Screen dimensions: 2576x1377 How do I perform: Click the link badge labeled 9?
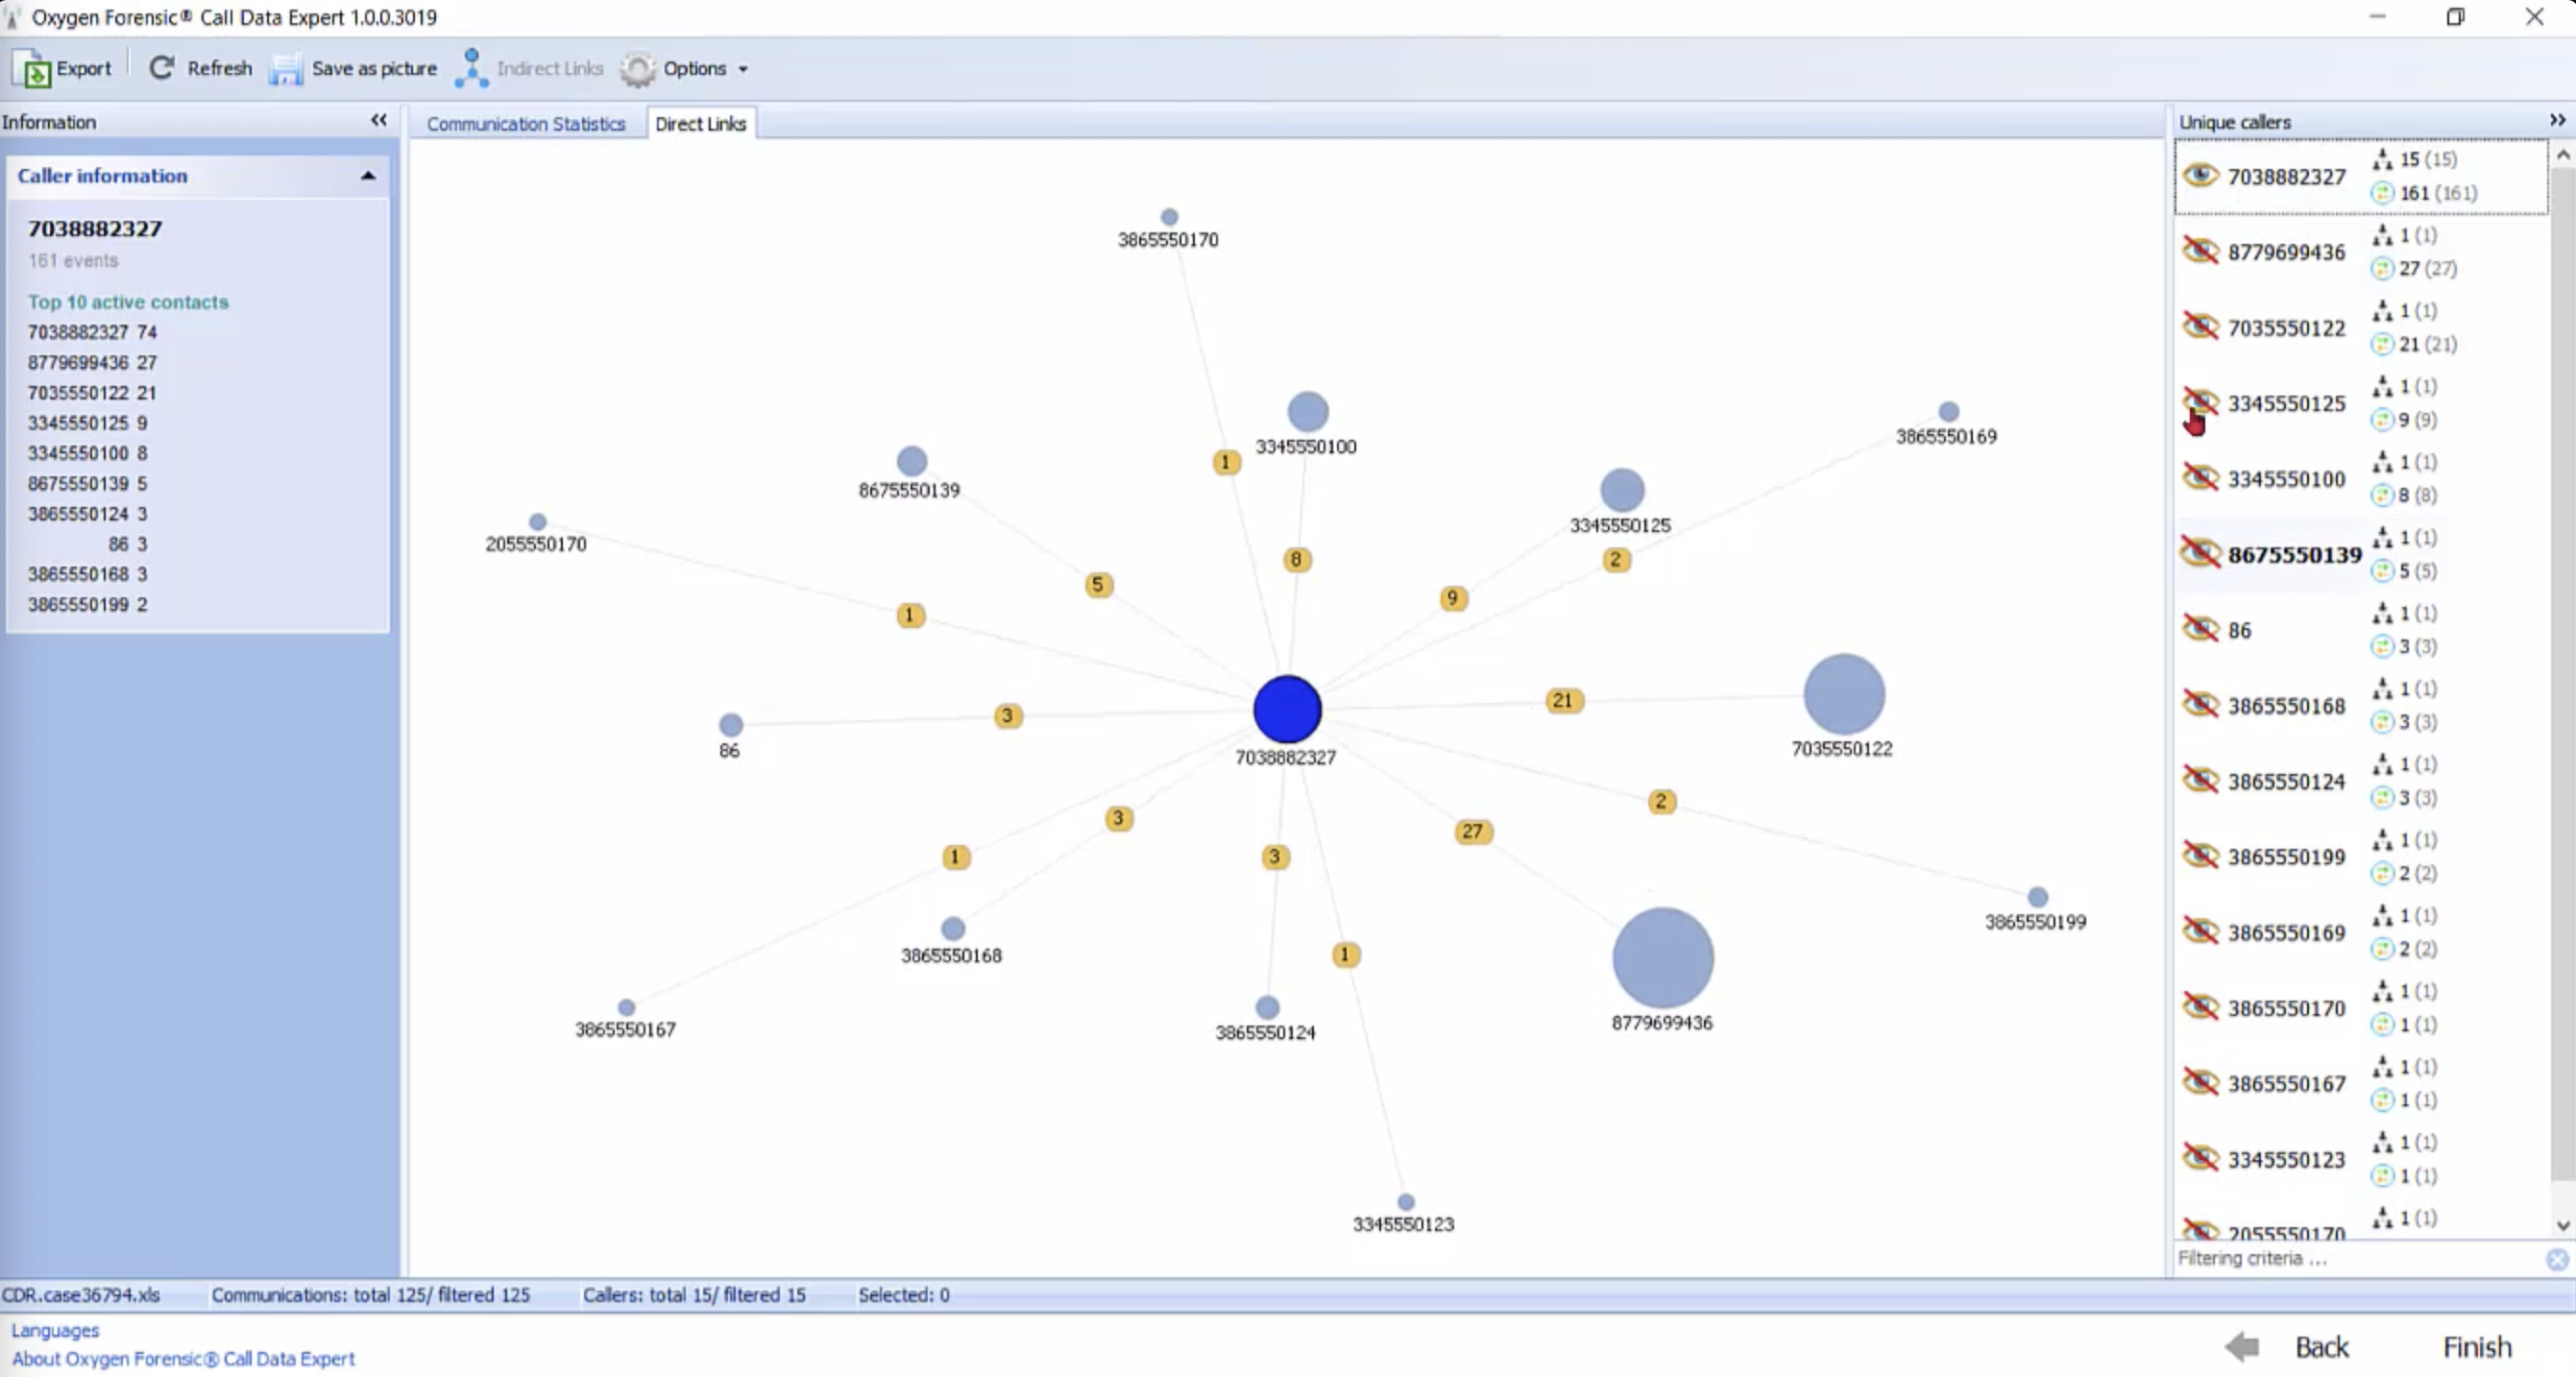[1452, 598]
